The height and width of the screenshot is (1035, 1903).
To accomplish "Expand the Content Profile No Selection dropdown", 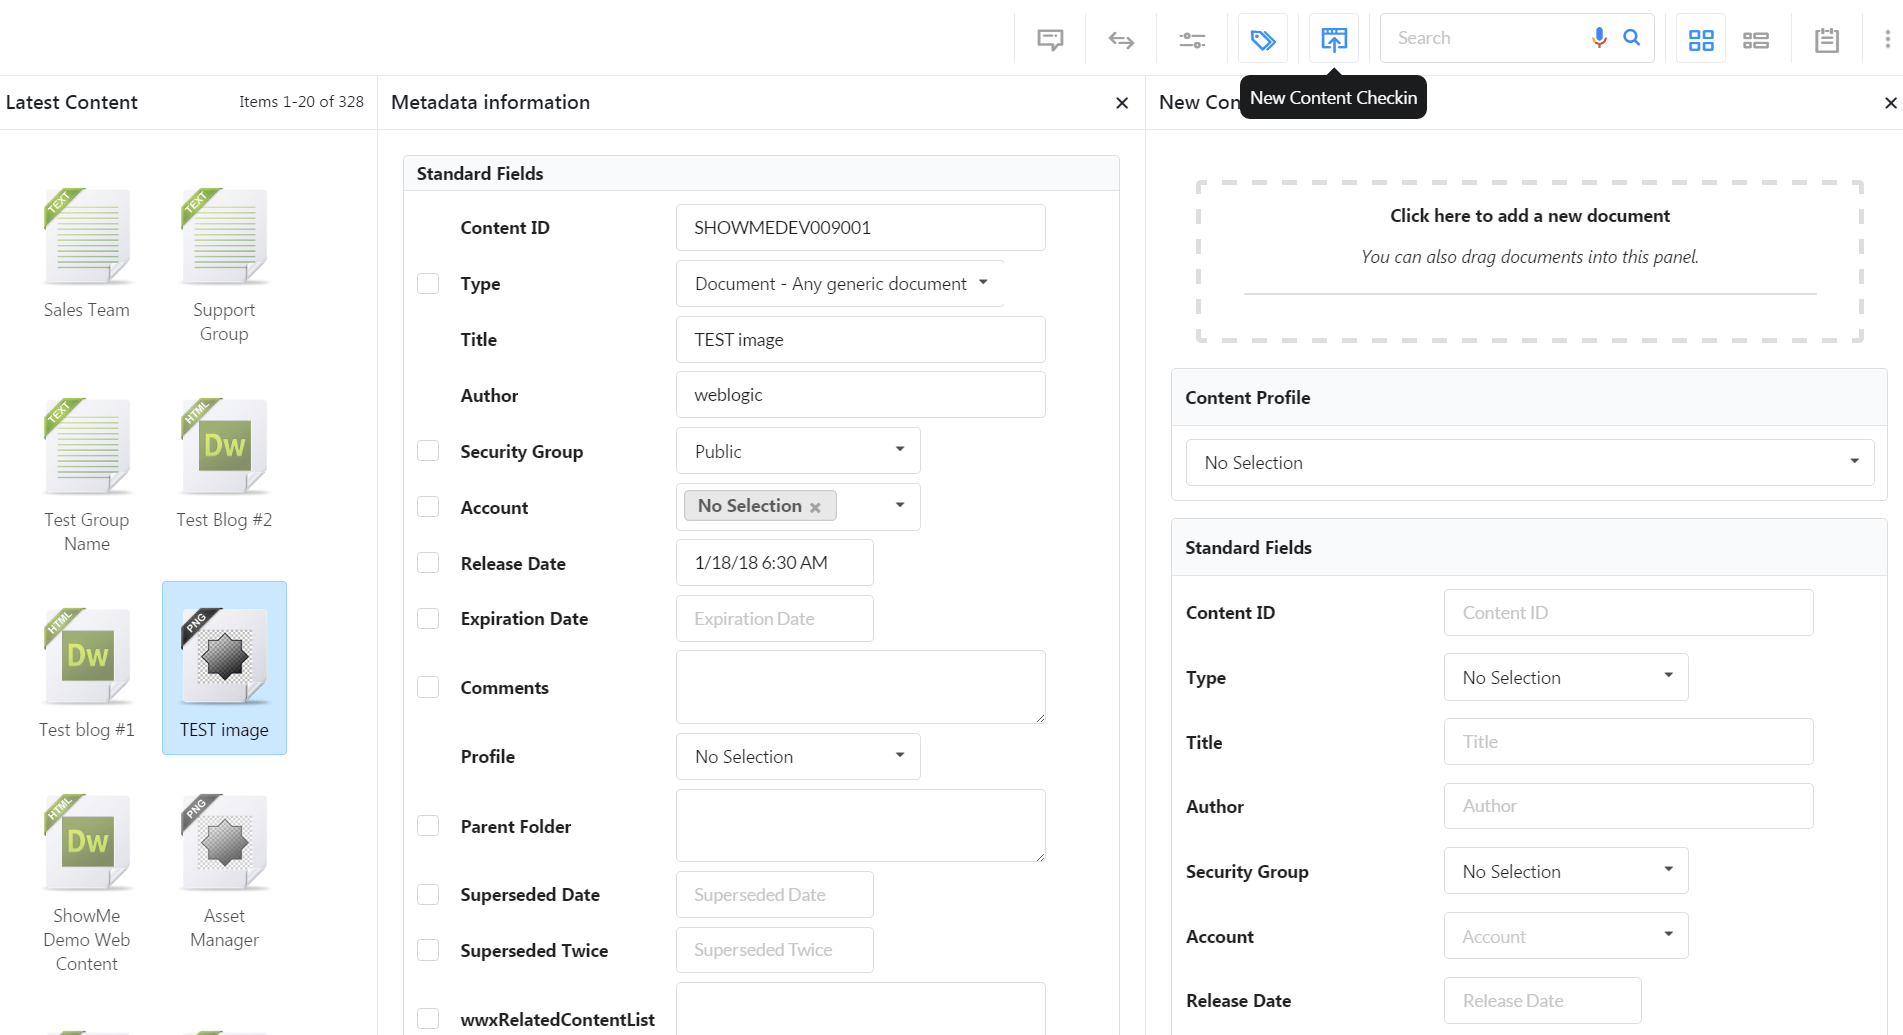I will 1529,463.
